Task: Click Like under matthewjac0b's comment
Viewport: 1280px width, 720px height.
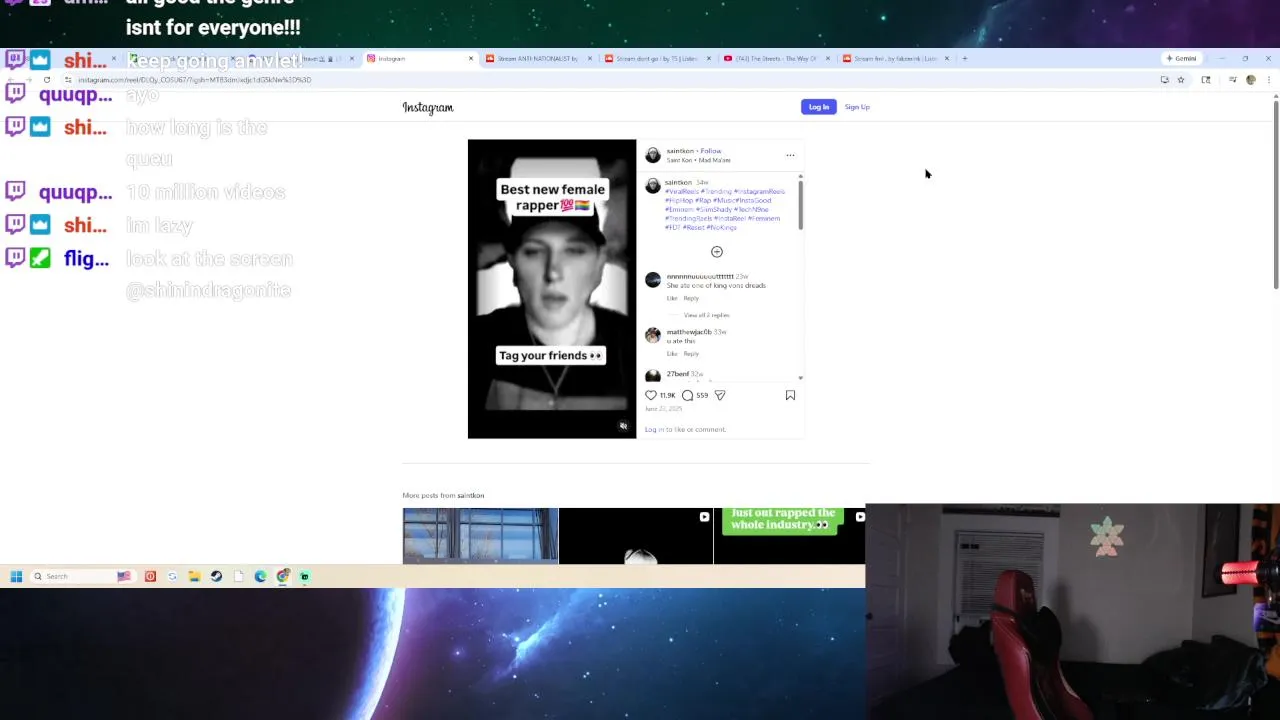Action: click(672, 354)
